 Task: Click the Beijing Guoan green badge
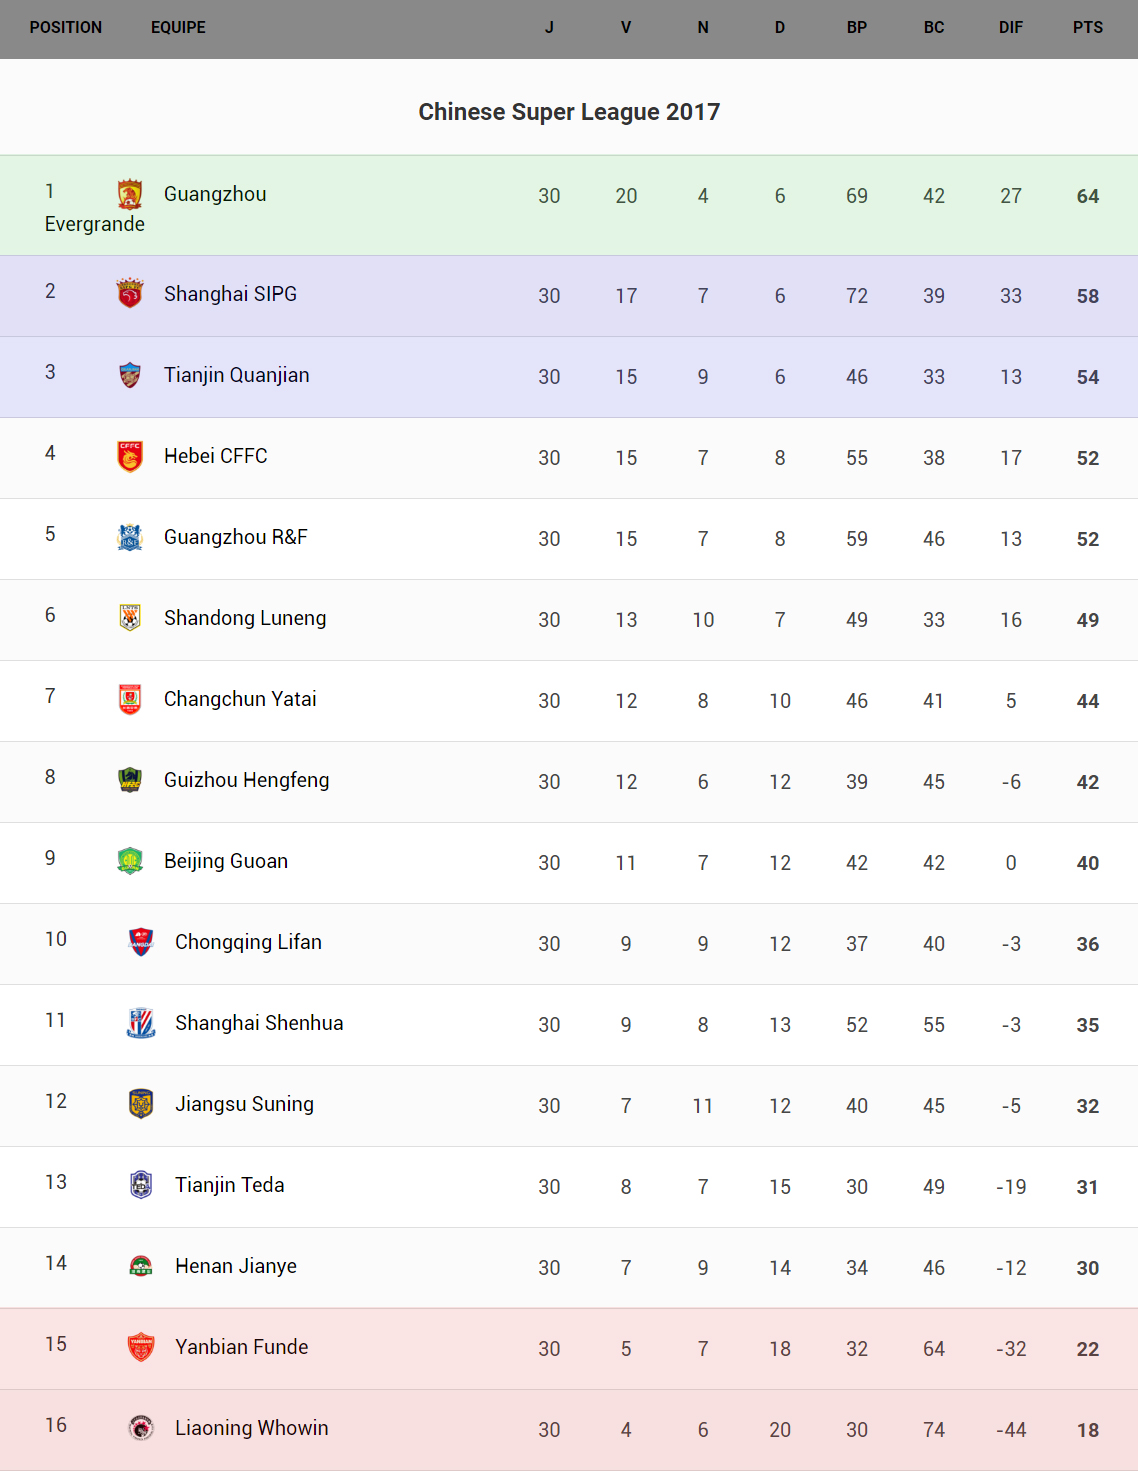tap(130, 861)
